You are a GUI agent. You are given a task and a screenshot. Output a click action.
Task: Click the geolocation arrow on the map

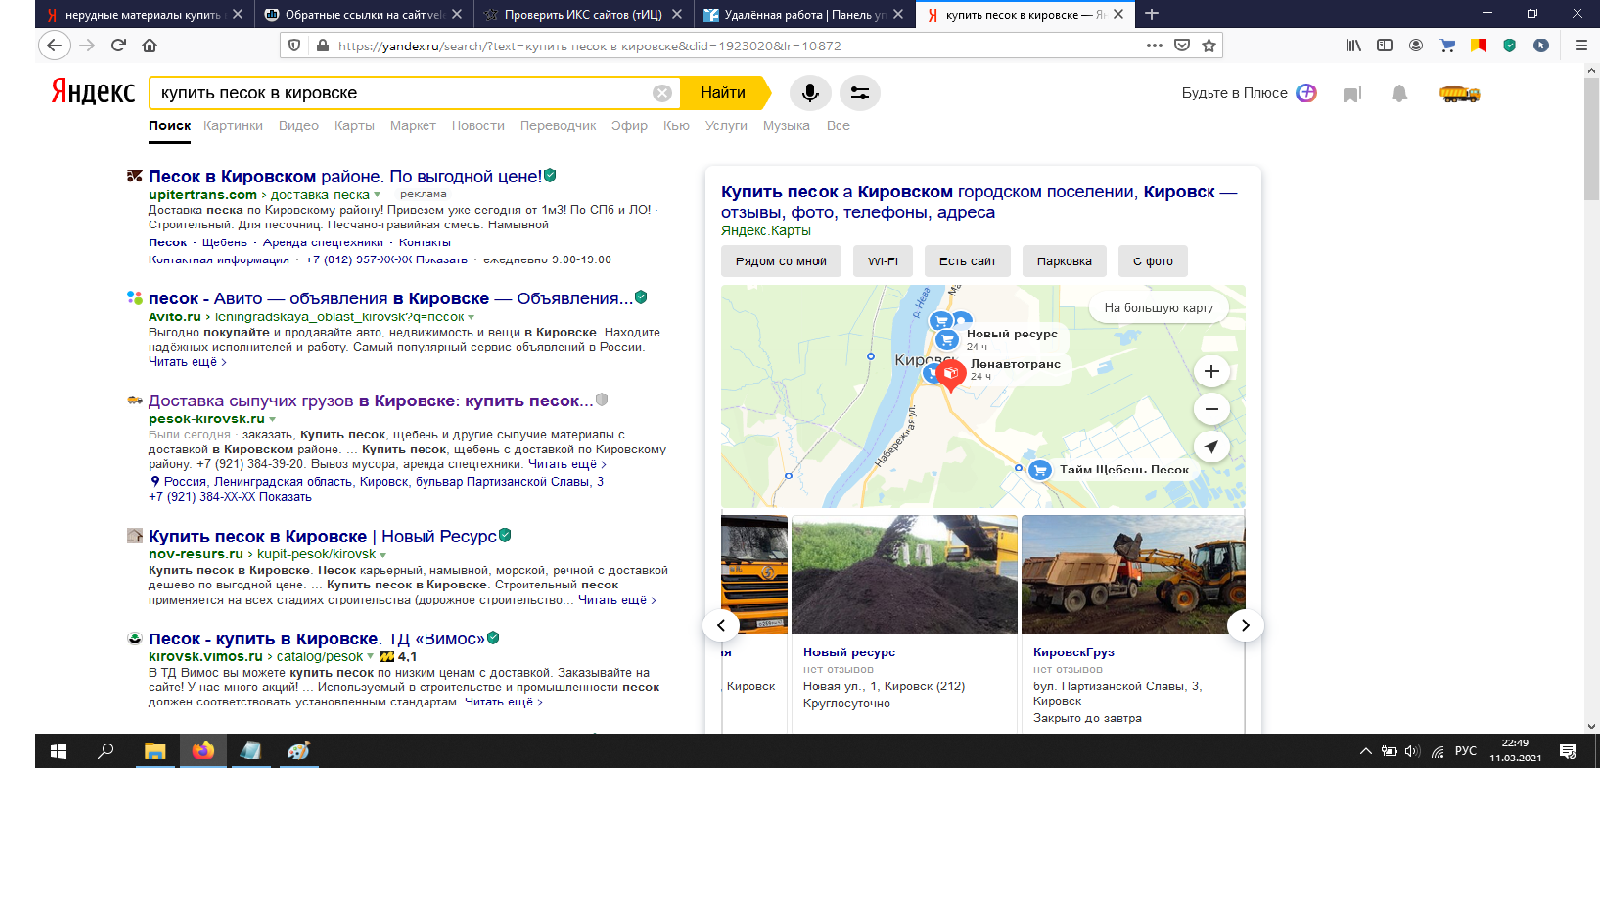pos(1211,446)
